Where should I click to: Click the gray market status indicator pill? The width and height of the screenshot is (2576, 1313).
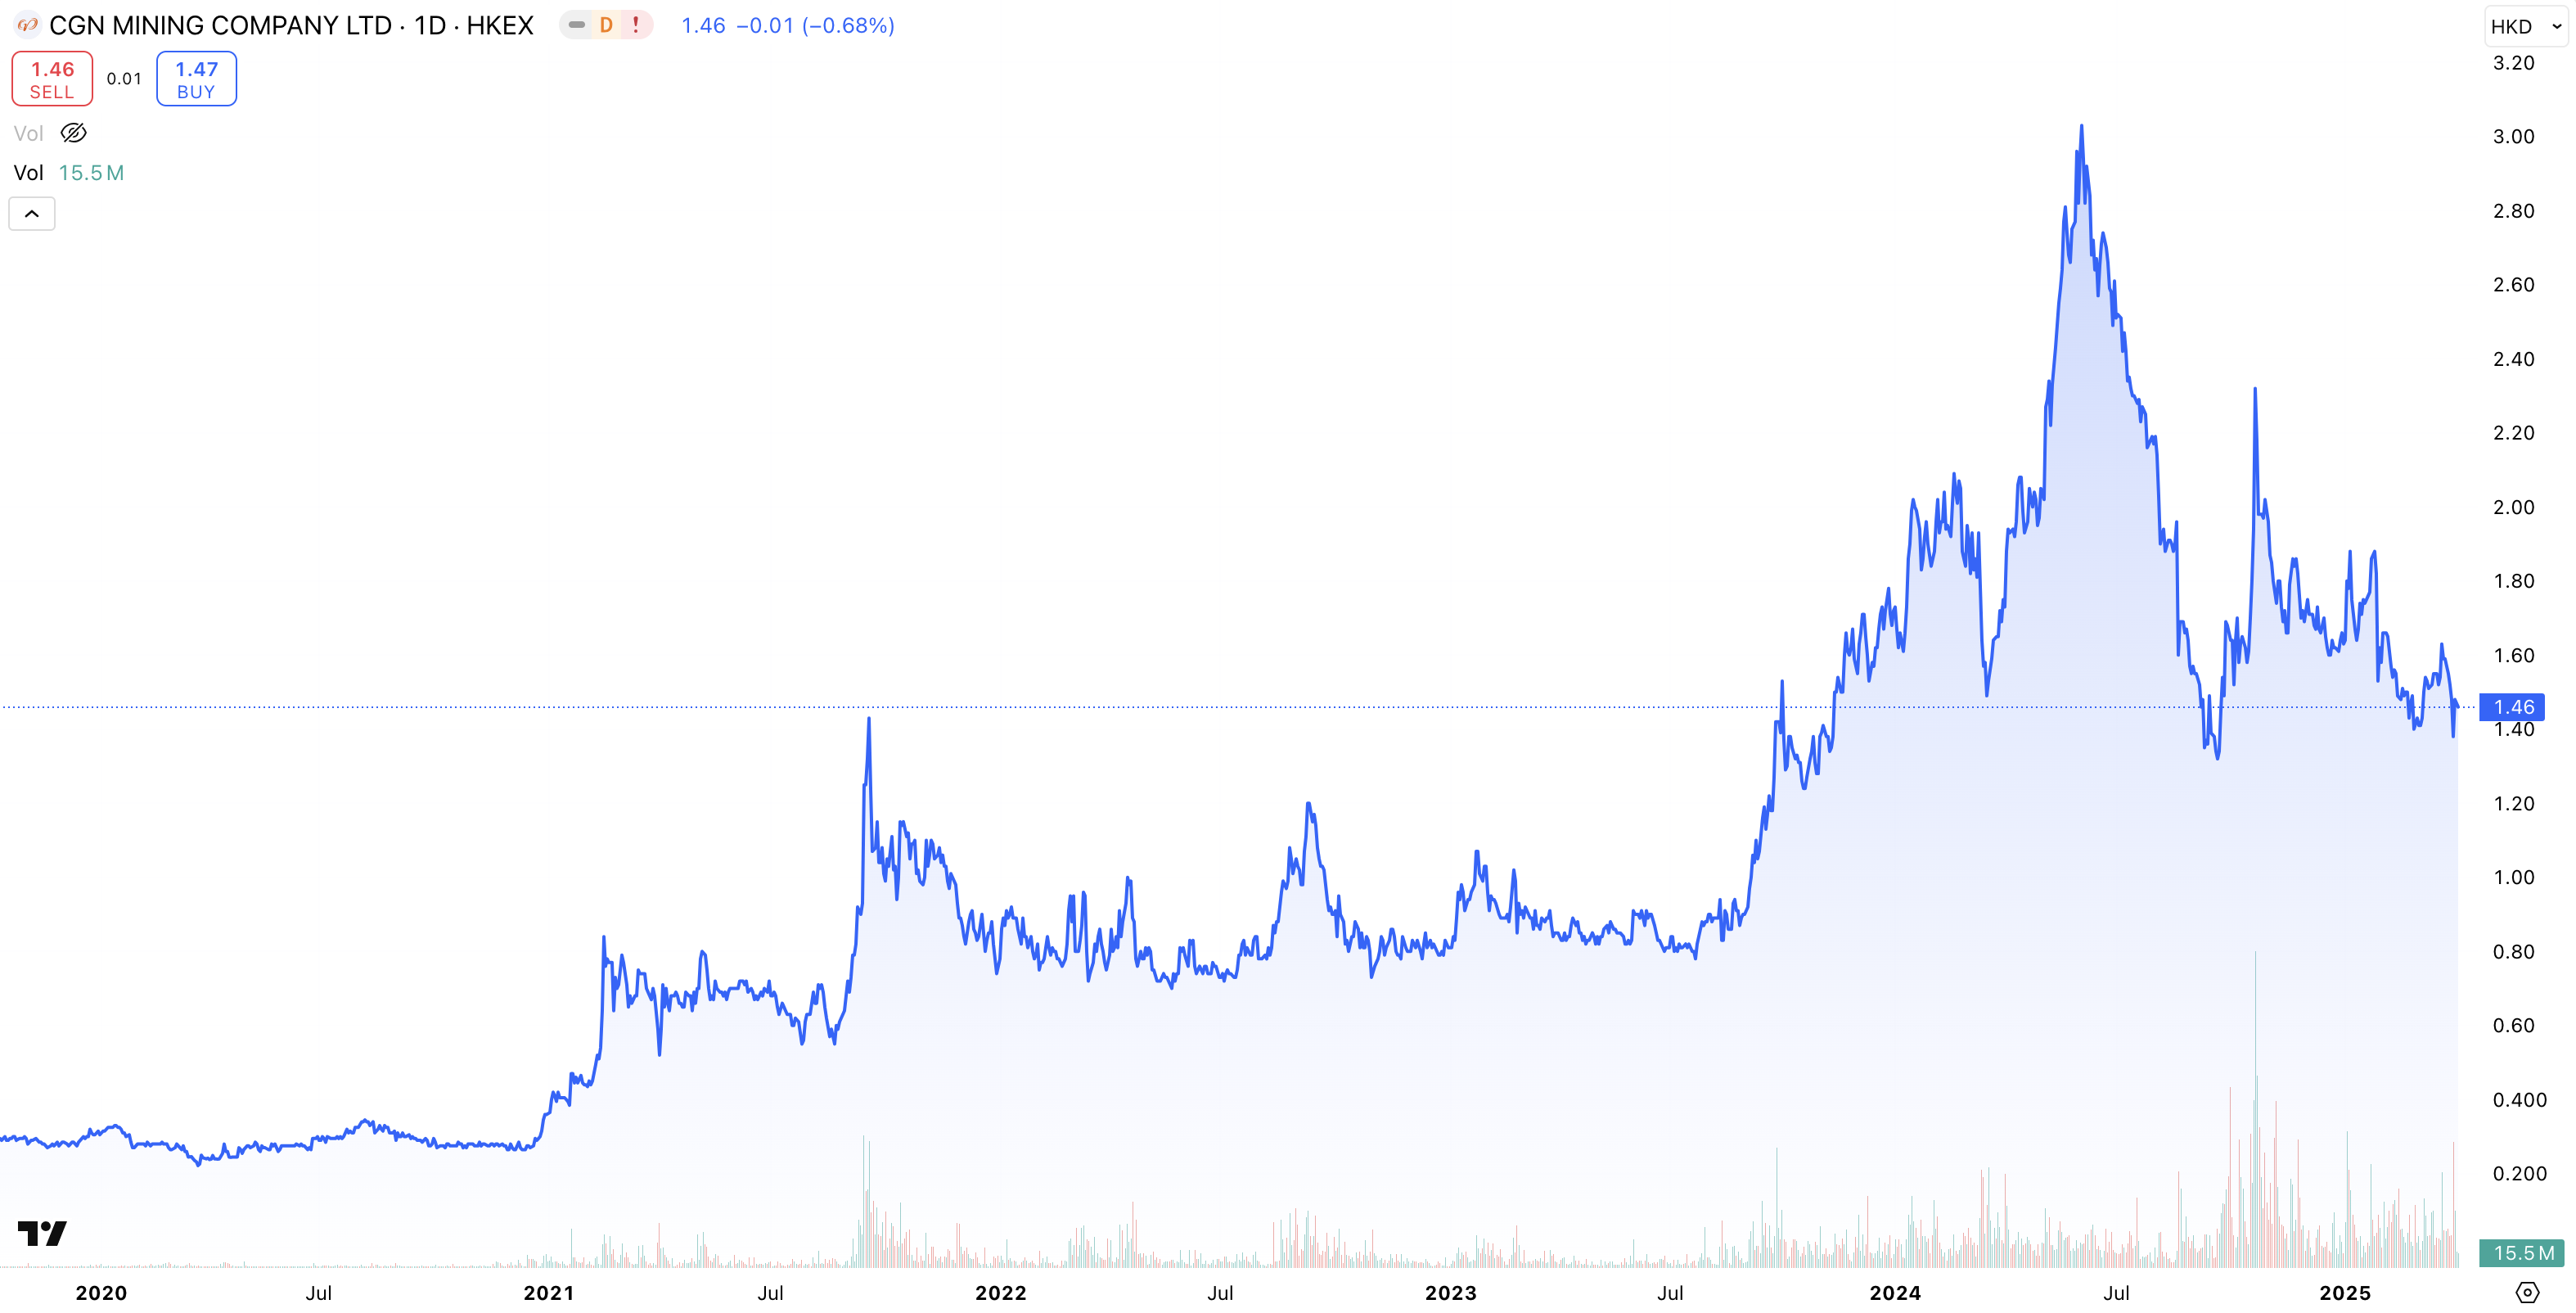(x=576, y=25)
